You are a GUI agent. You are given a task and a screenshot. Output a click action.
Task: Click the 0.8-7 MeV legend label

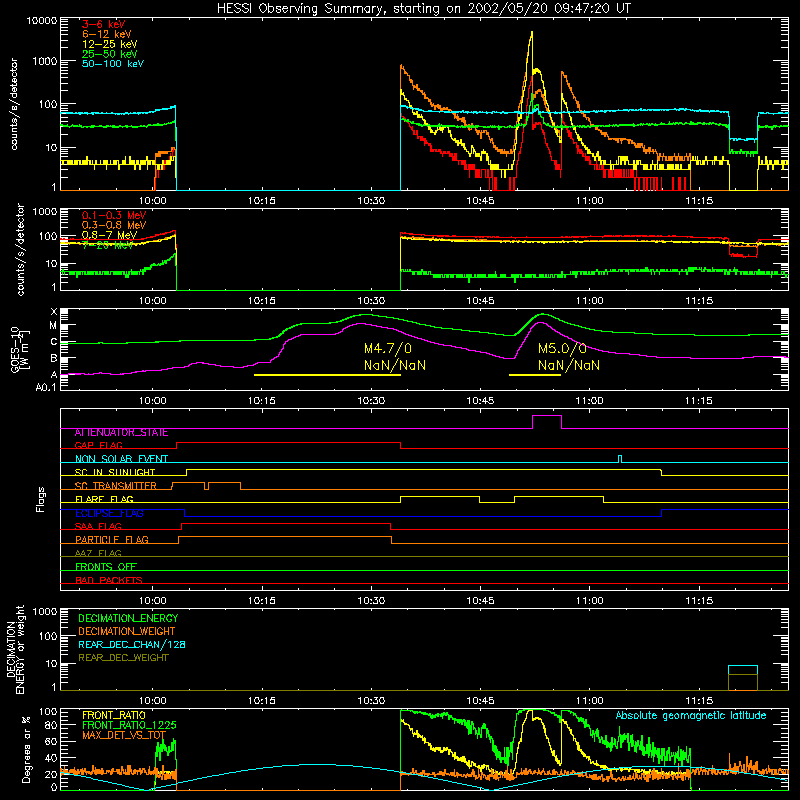click(109, 235)
